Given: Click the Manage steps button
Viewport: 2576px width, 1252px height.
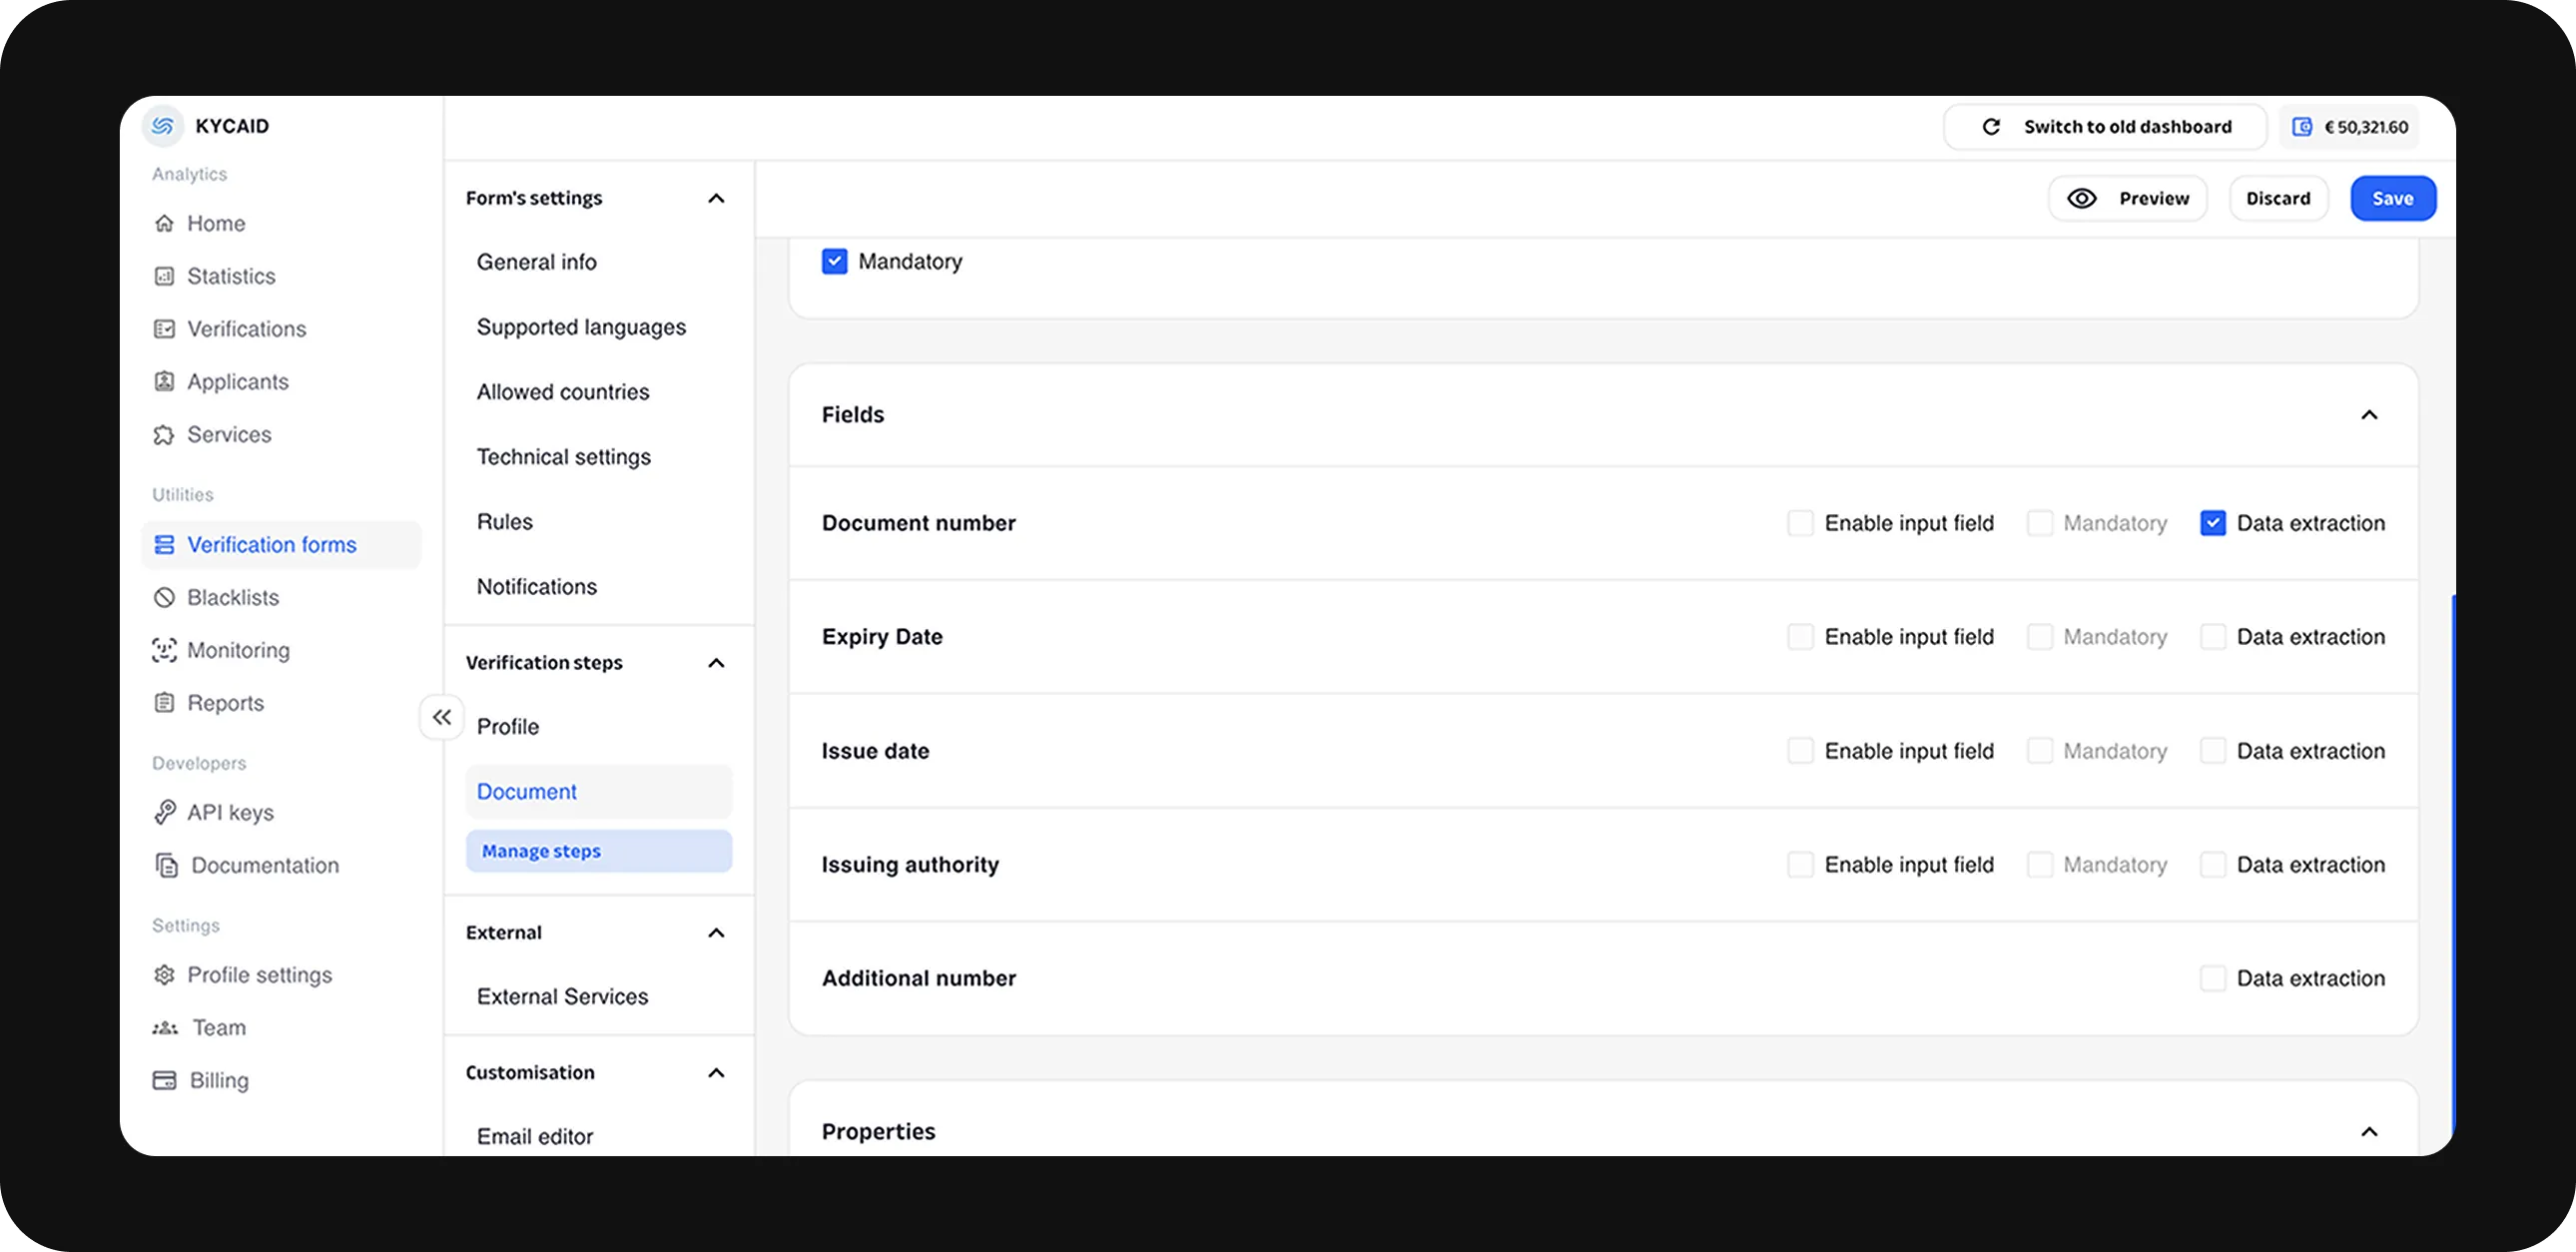Looking at the screenshot, I should click(x=598, y=851).
